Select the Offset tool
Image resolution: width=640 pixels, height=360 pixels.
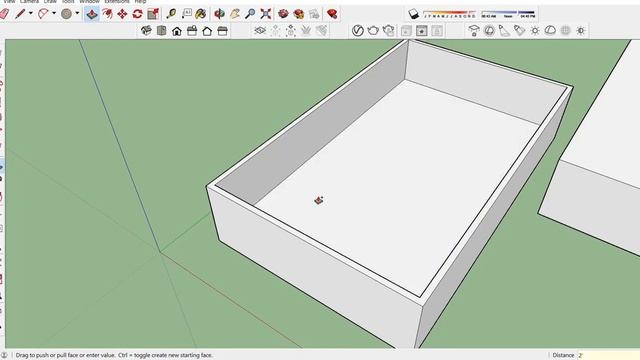pos(107,14)
